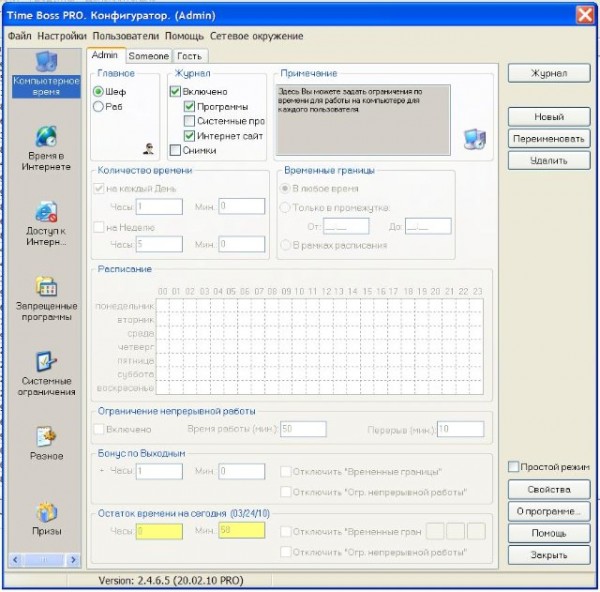Click the daily Часы input field
The height and width of the screenshot is (592, 600).
point(159,207)
